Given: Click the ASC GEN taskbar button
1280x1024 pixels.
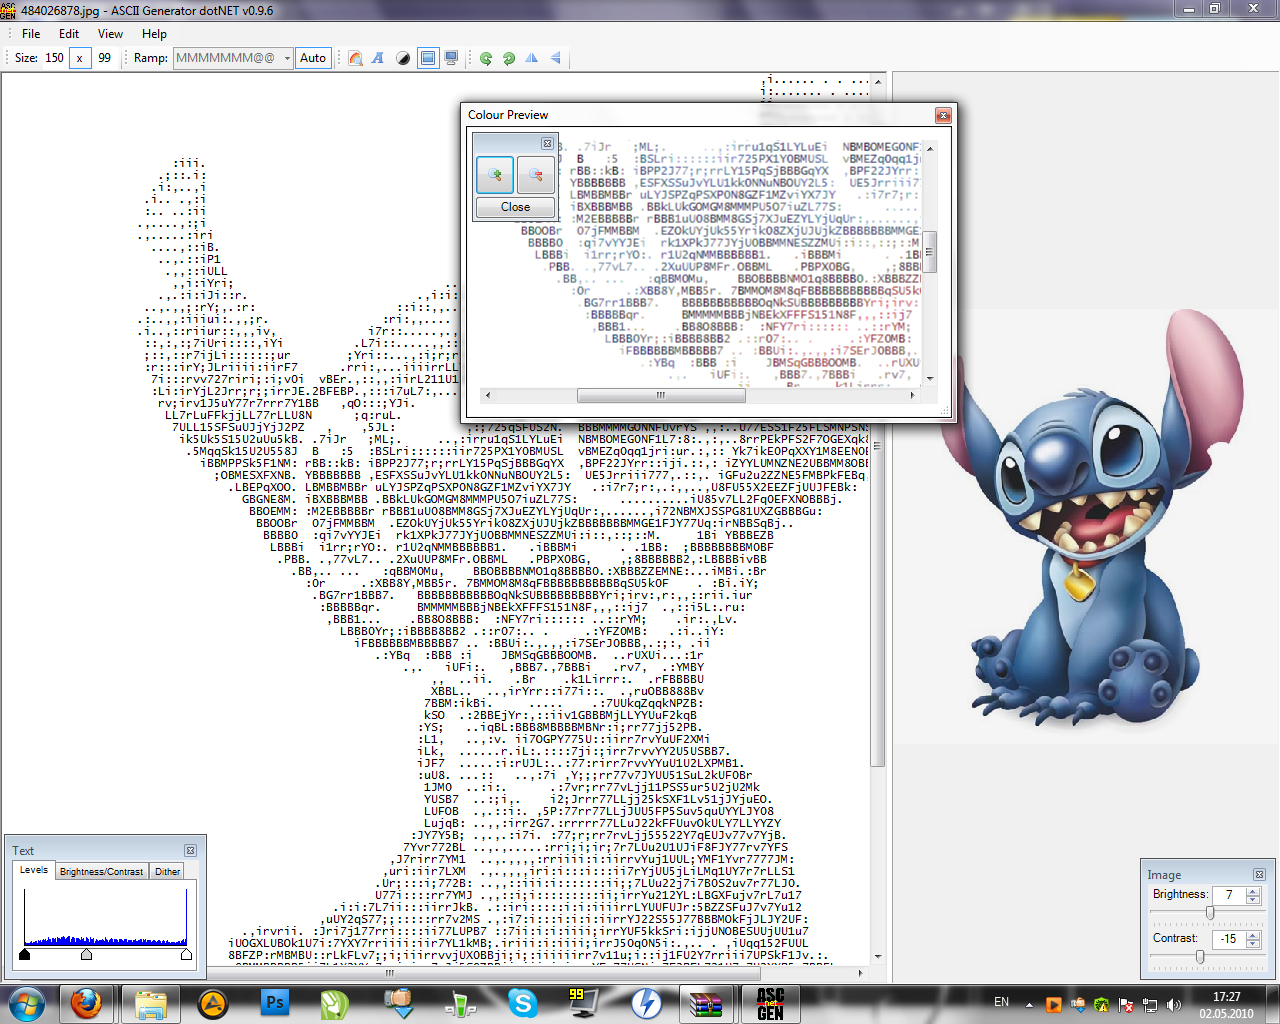Looking at the screenshot, I should (x=770, y=1003).
